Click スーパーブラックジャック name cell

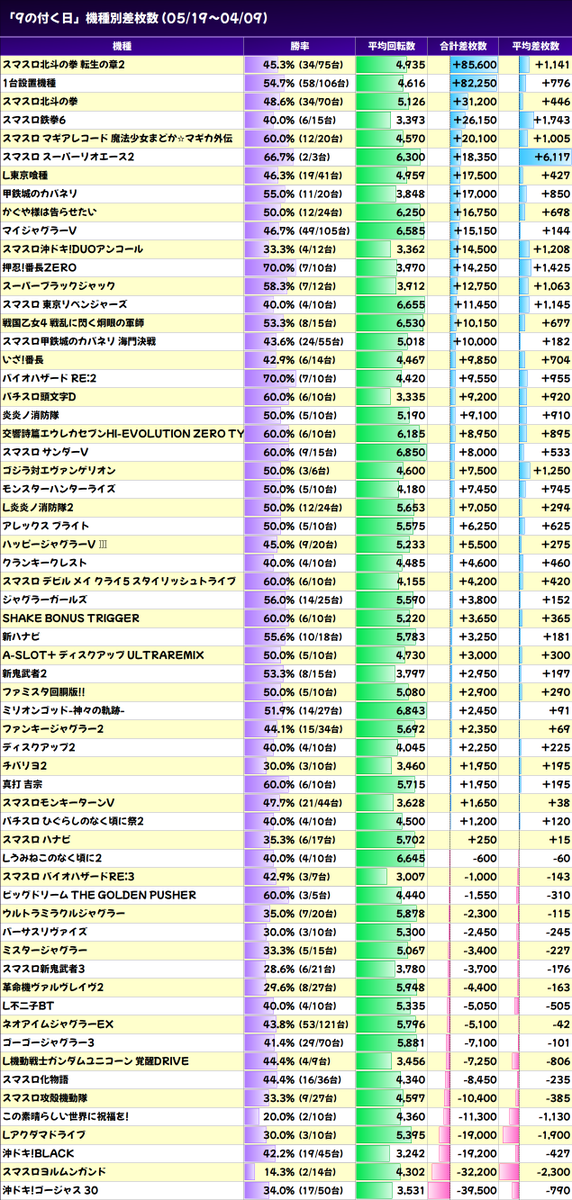60,288
